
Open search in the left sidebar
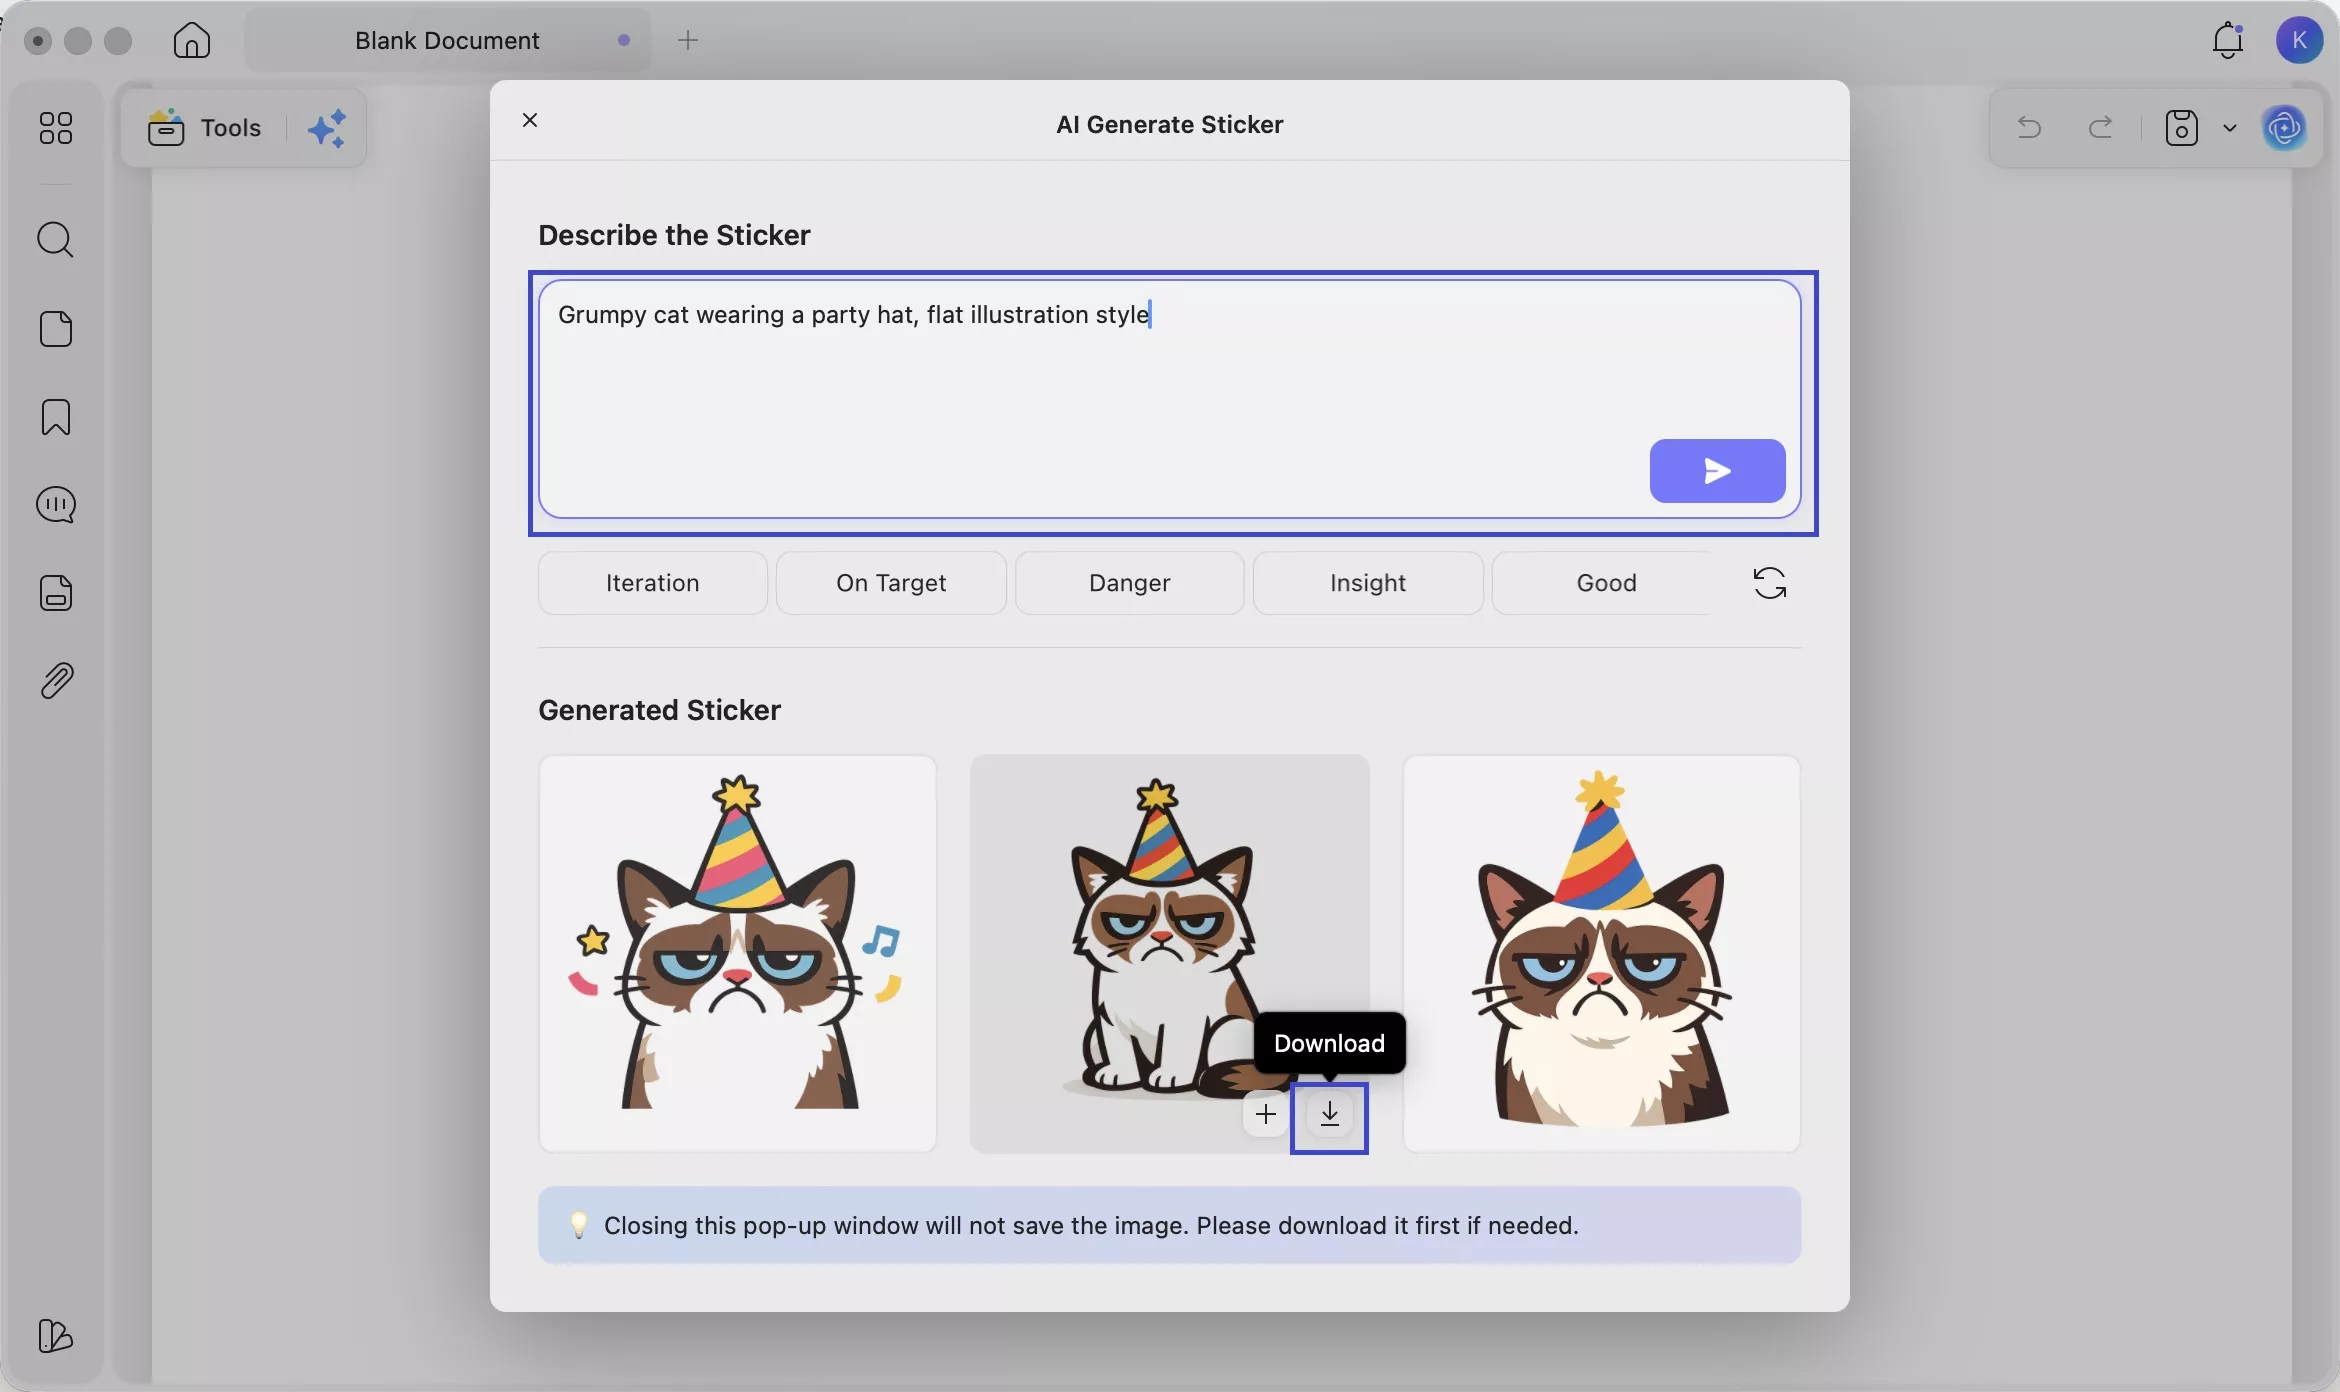coord(56,240)
